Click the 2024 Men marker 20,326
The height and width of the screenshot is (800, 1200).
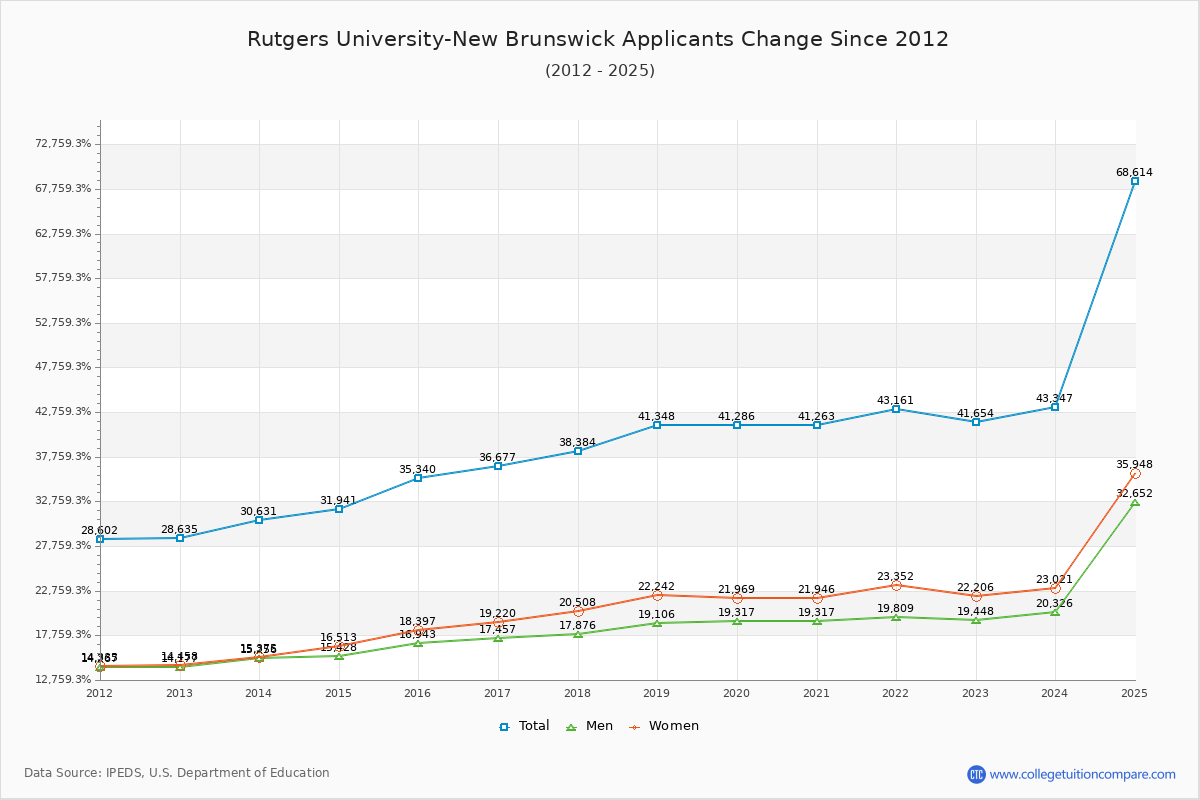[x=1055, y=611]
